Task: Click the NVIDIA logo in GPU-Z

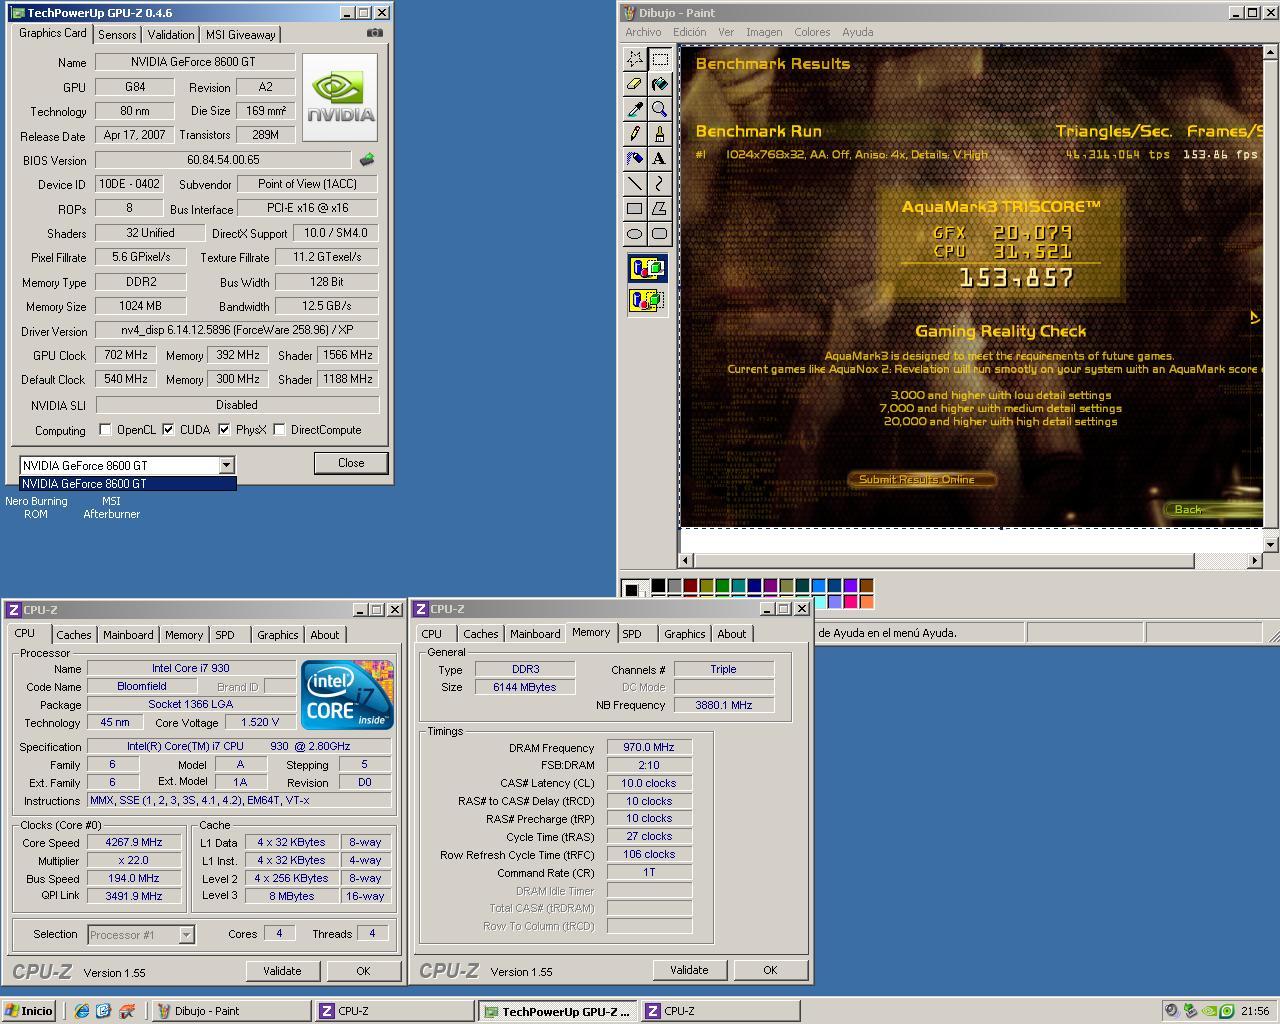Action: coord(340,97)
